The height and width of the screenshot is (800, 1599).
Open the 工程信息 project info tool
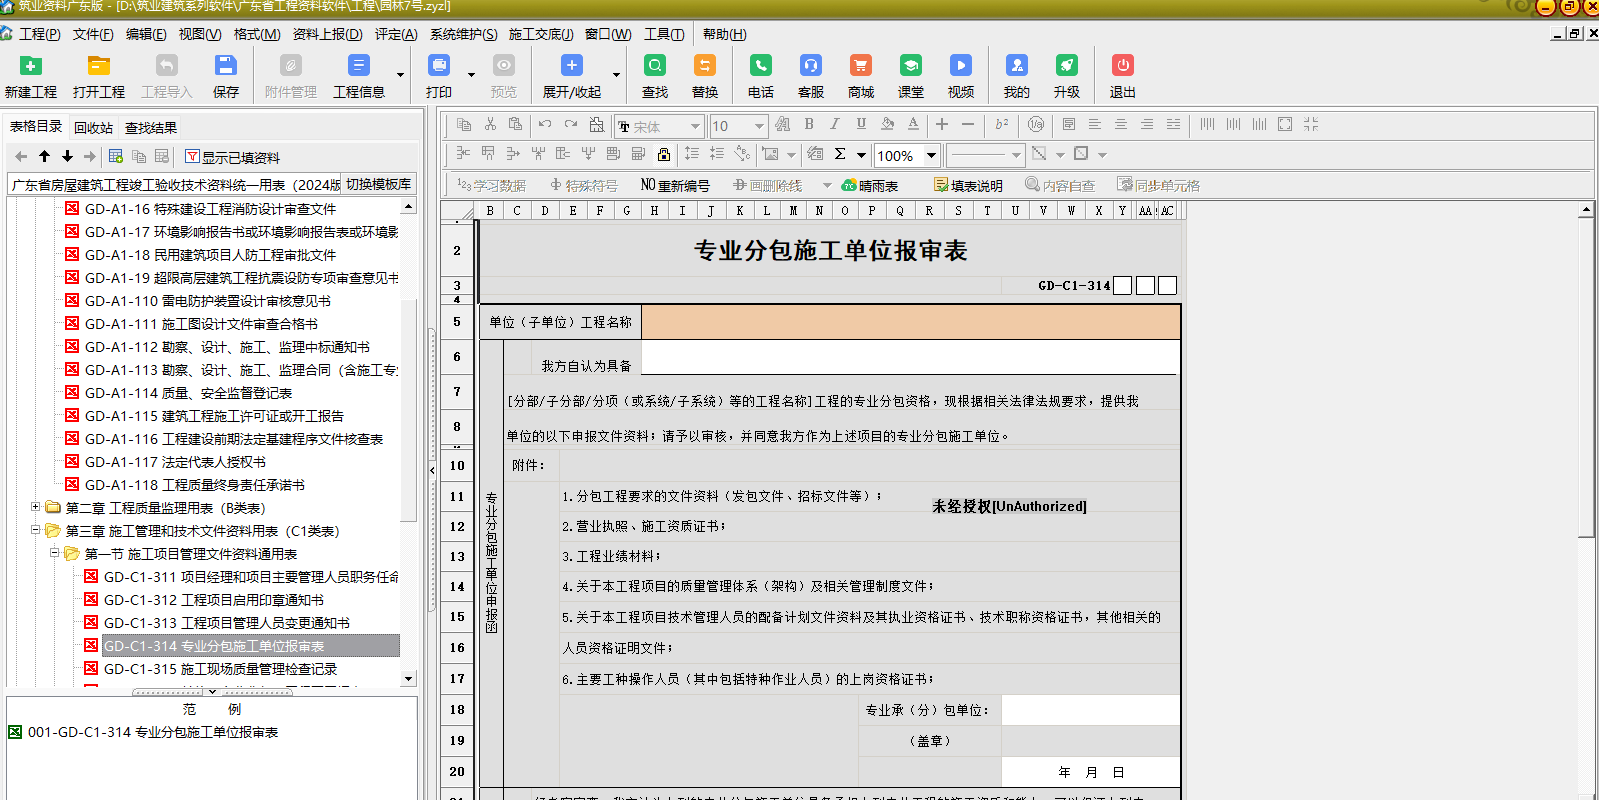[358, 66]
